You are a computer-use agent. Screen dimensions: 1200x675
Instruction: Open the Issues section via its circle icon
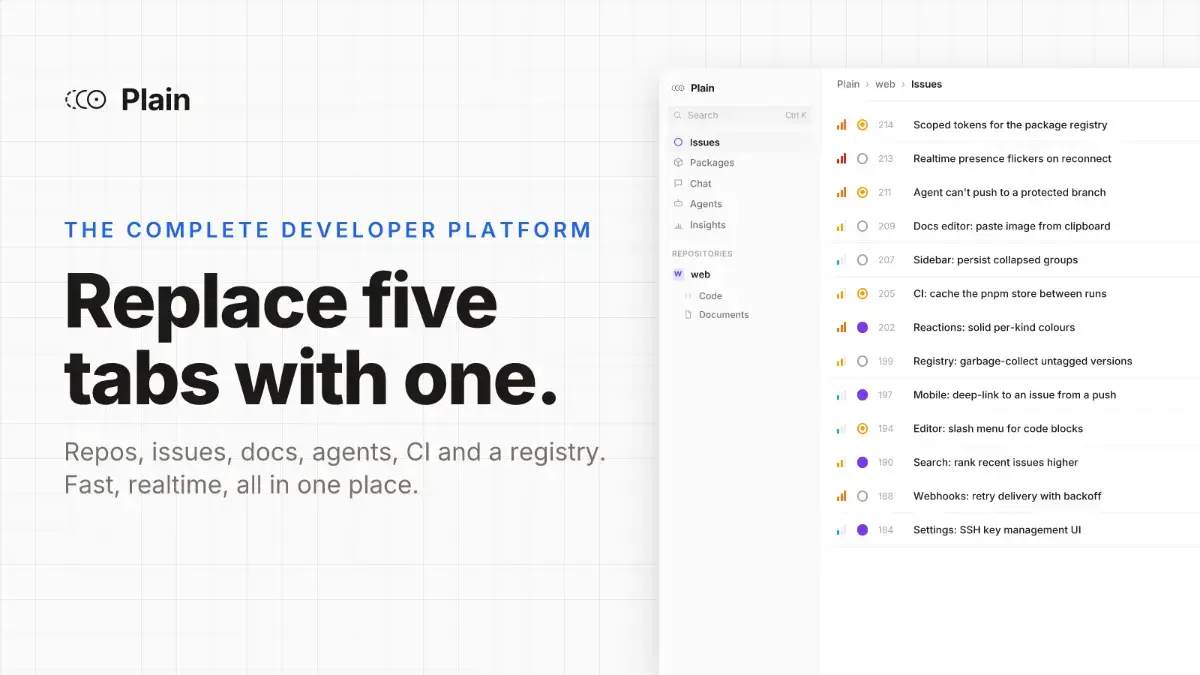point(678,142)
